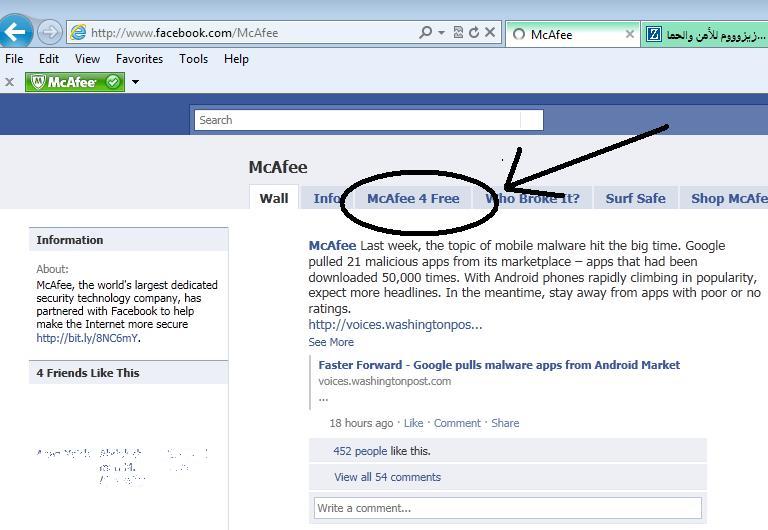View all 54 comments
The image size is (768, 530).
click(387, 477)
